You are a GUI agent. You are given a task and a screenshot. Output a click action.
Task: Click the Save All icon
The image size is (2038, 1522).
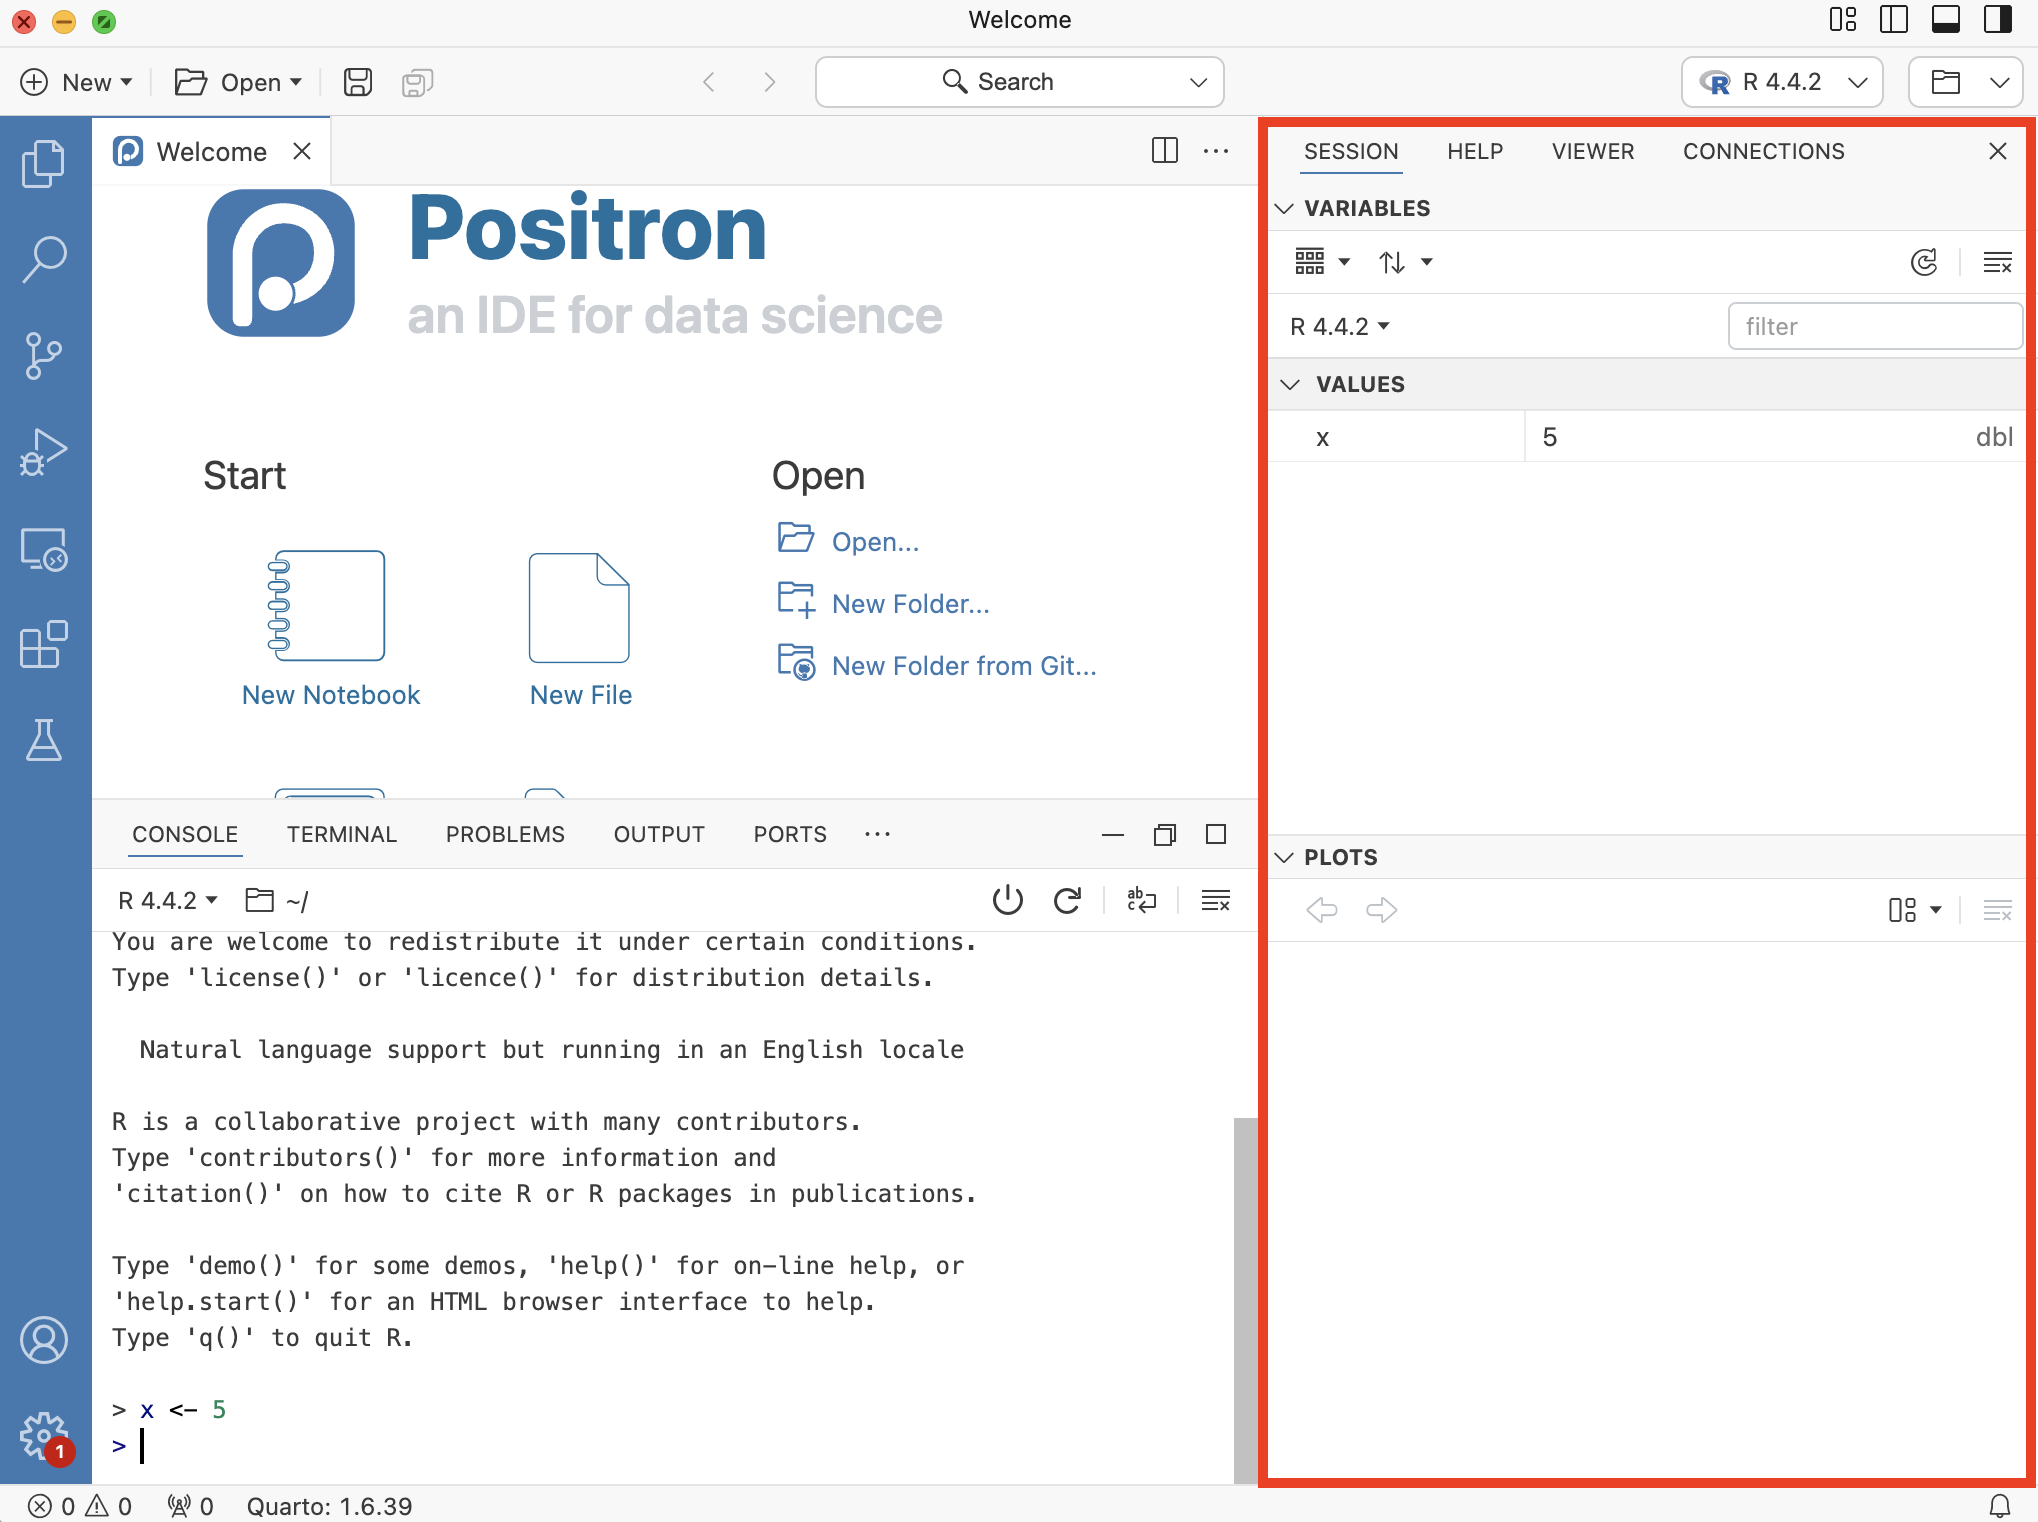tap(417, 82)
